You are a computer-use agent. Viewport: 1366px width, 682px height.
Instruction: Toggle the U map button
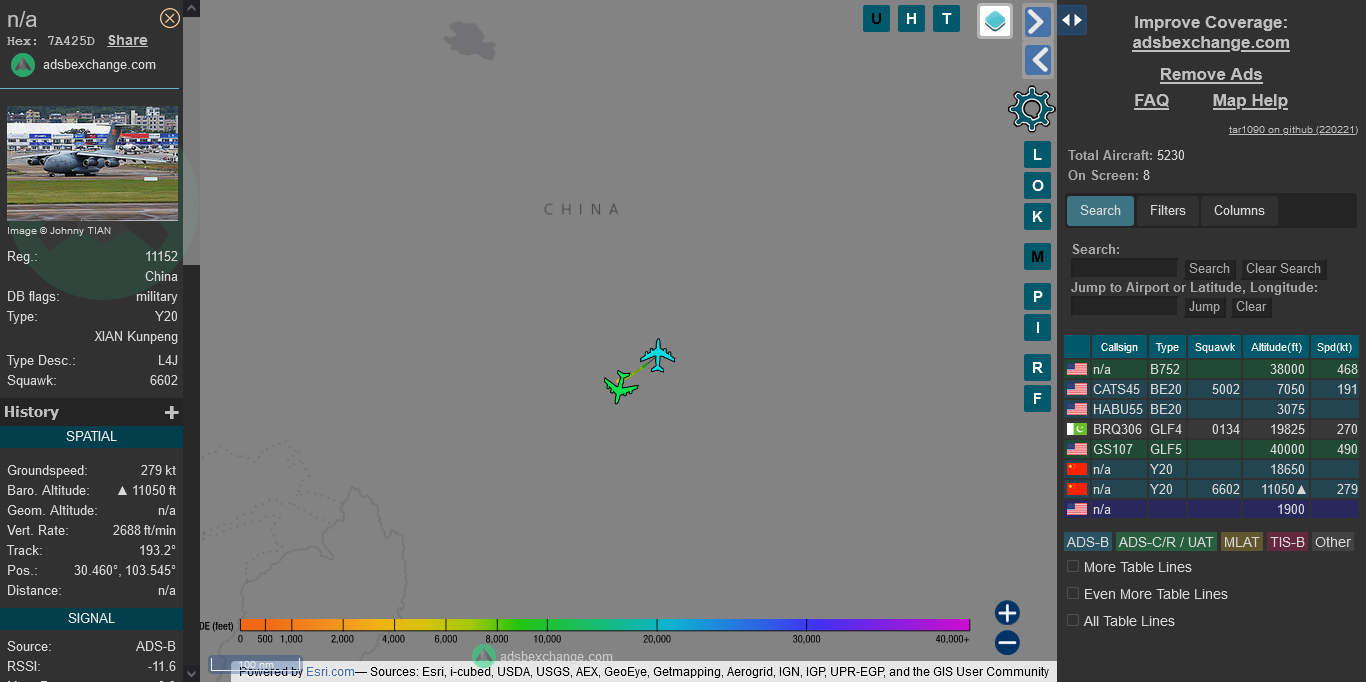click(876, 18)
